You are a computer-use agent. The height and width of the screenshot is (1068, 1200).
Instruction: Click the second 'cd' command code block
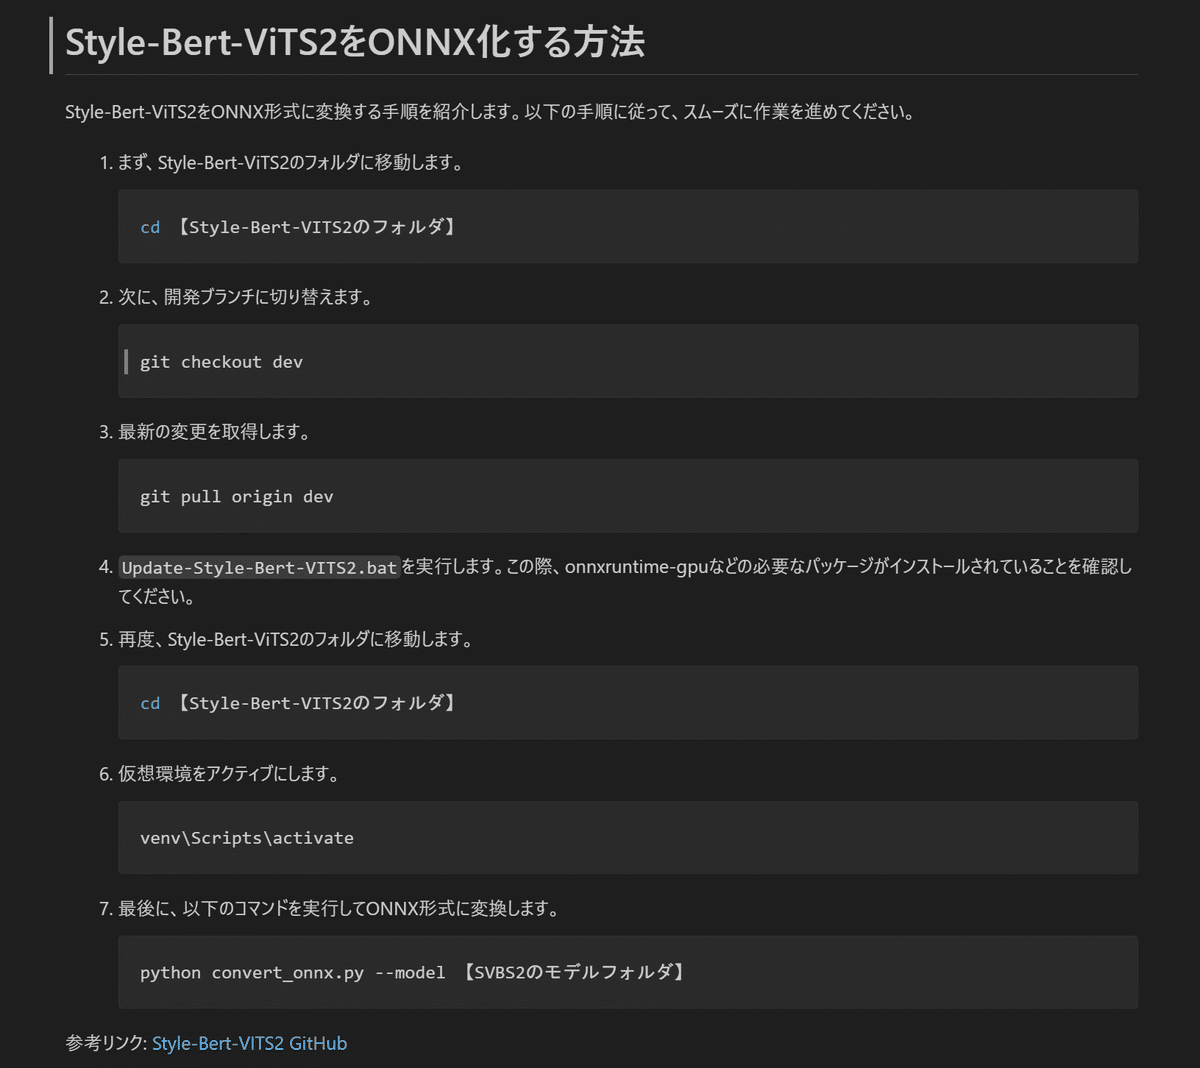coord(628,702)
